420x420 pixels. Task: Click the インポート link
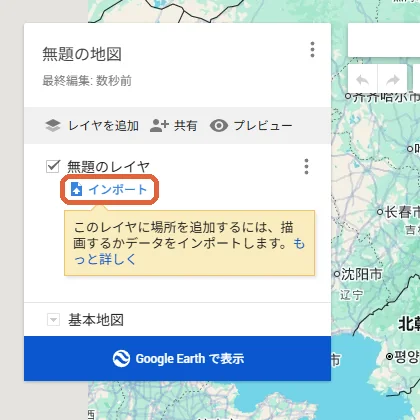pyautogui.click(x=109, y=189)
